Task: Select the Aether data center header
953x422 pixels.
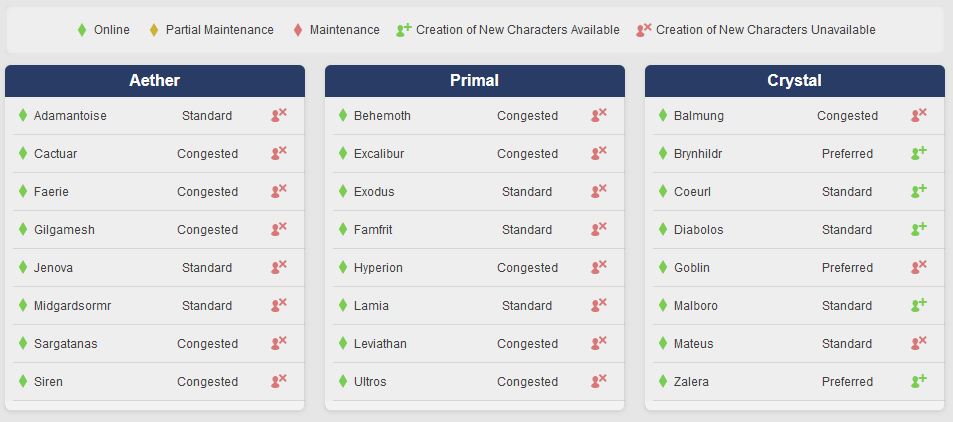Action: pyautogui.click(x=155, y=81)
